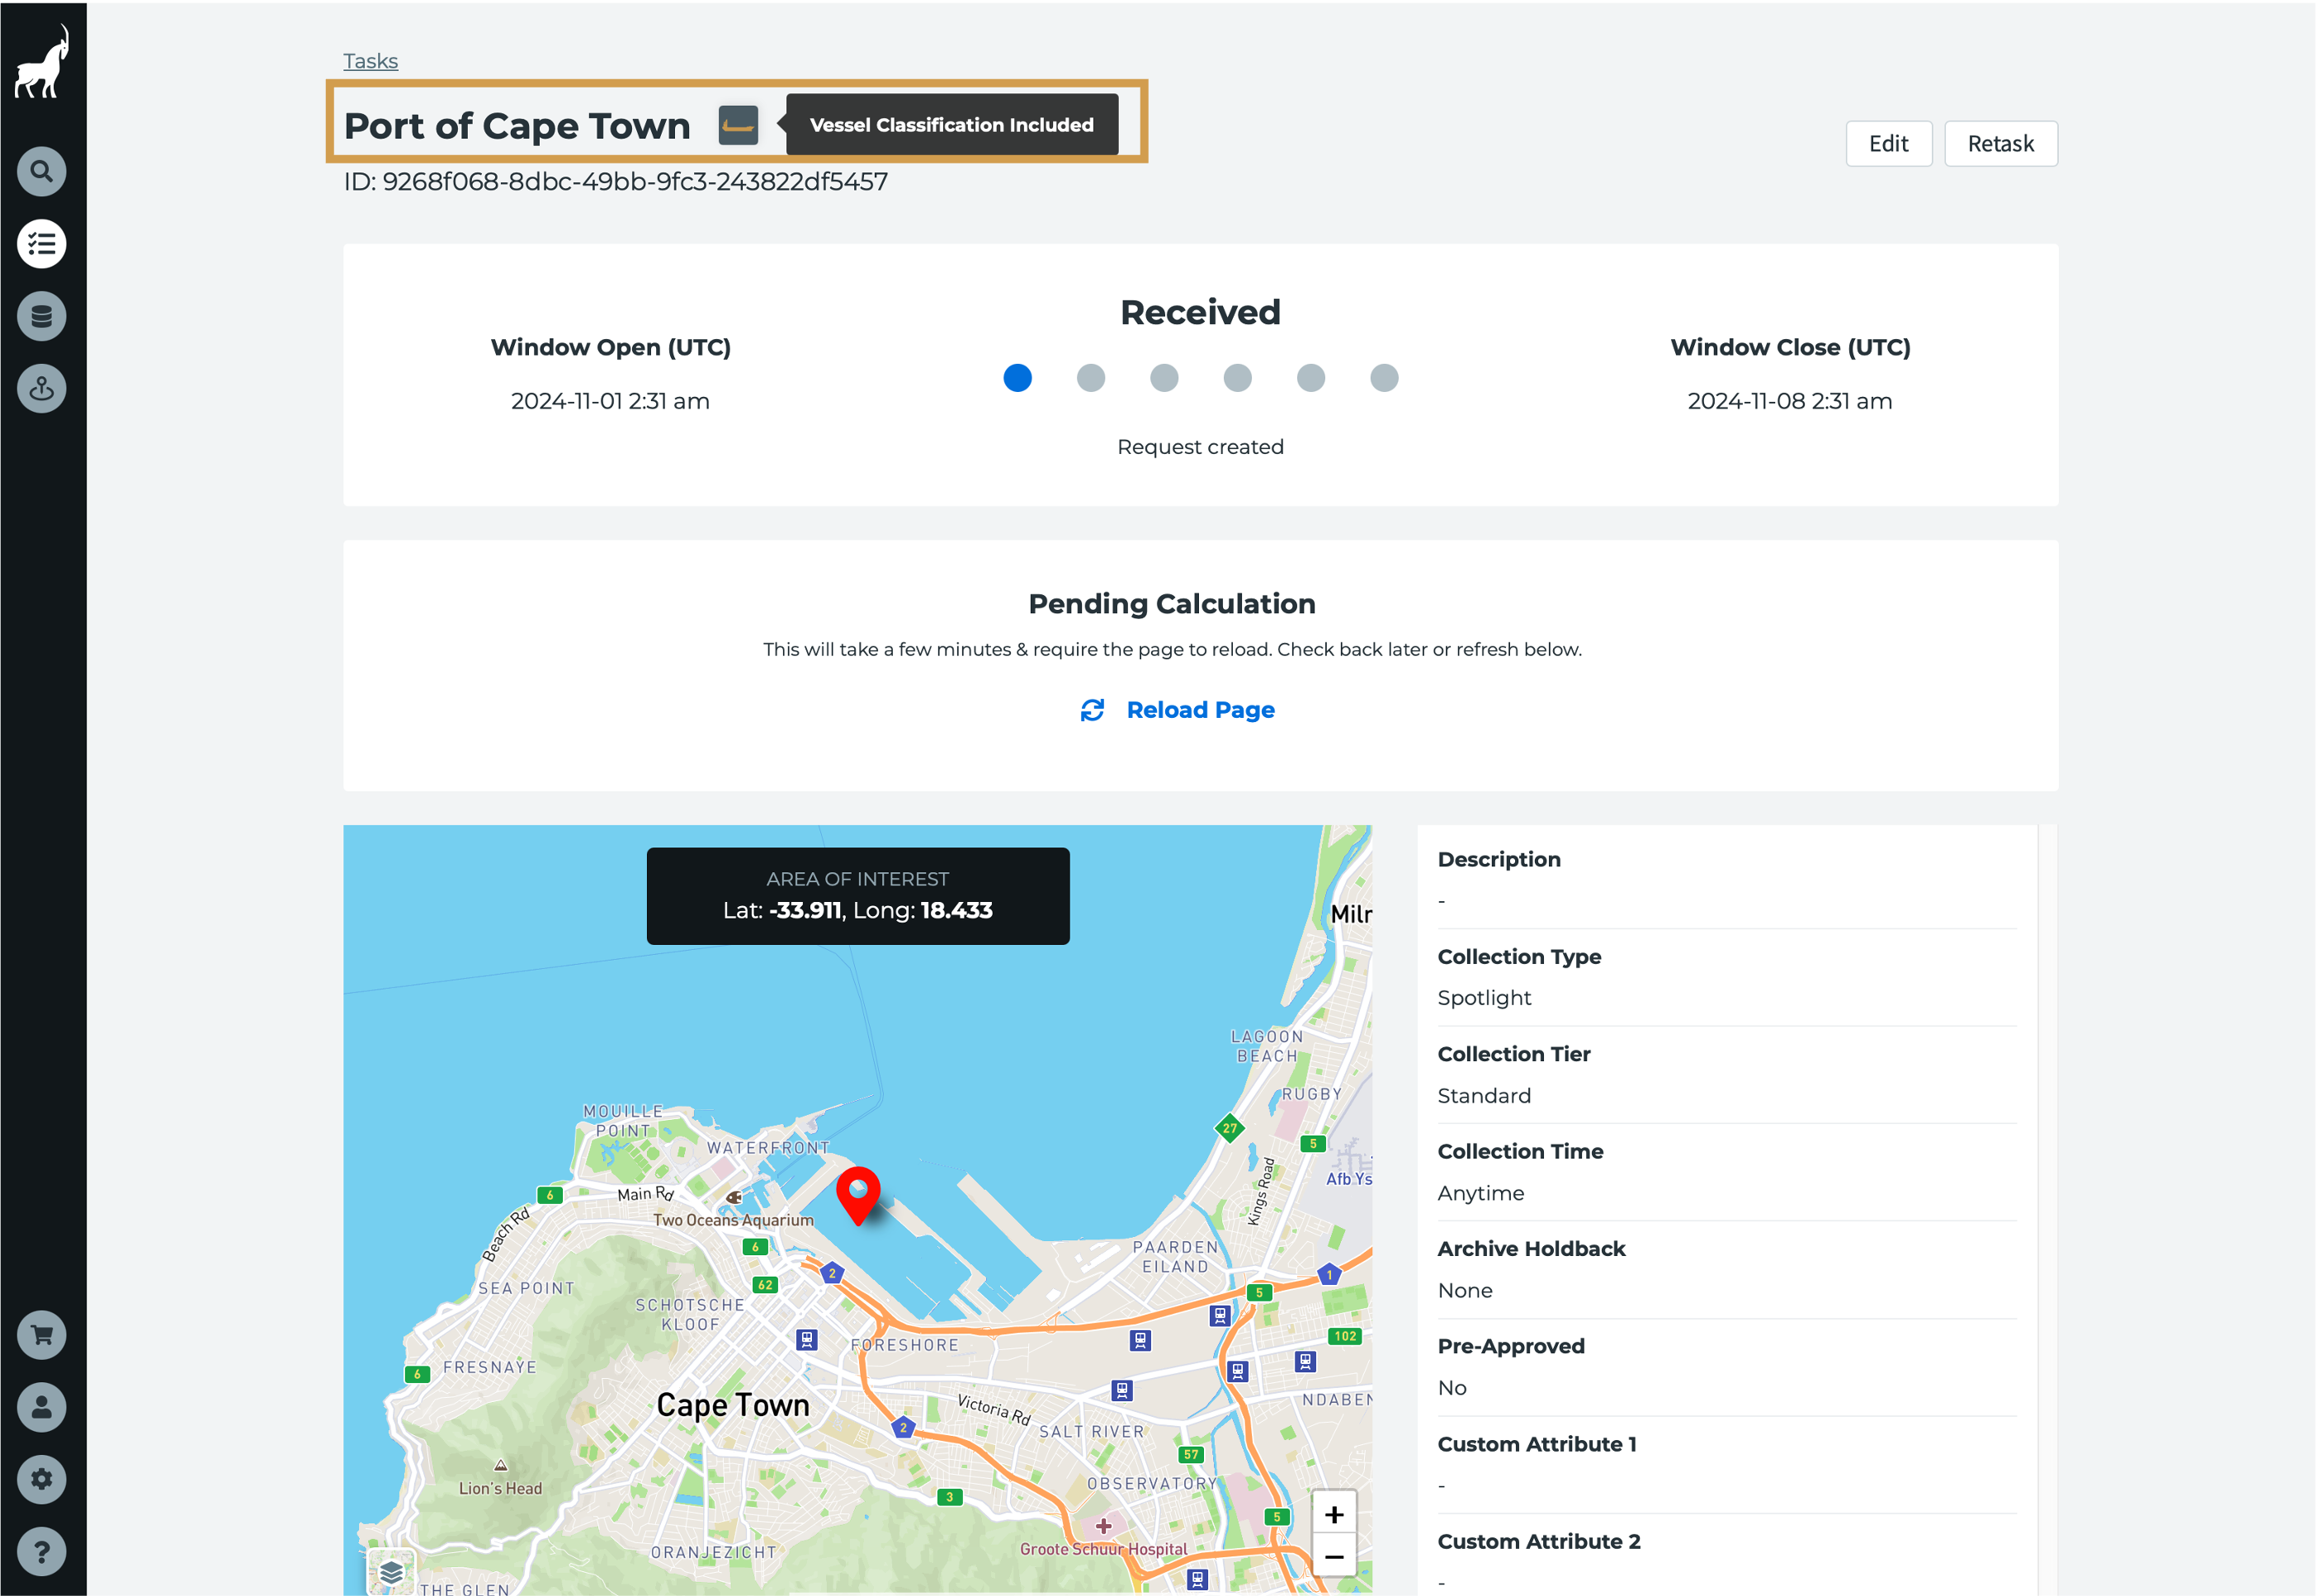Click the first blue progress dot

pyautogui.click(x=1017, y=378)
